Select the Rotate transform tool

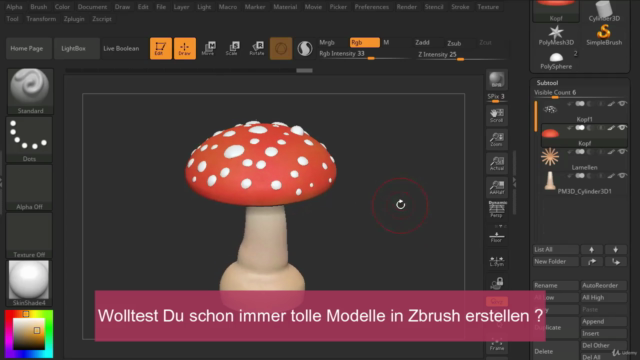pyautogui.click(x=257, y=49)
